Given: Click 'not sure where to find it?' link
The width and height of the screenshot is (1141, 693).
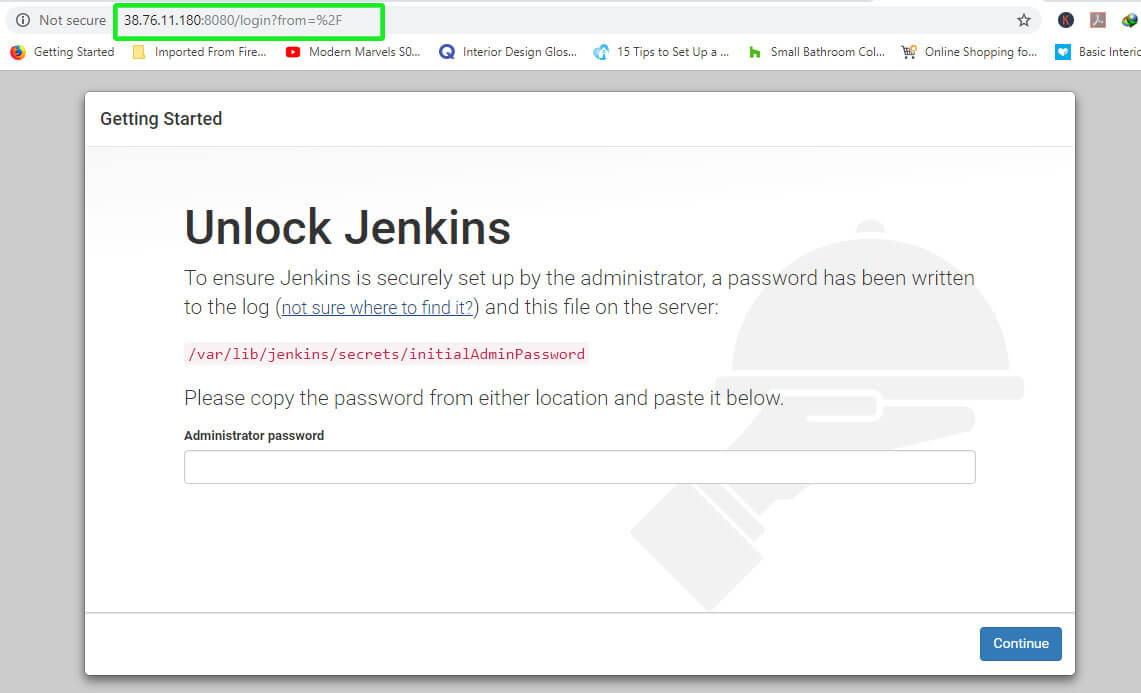Looking at the screenshot, I should 377,307.
